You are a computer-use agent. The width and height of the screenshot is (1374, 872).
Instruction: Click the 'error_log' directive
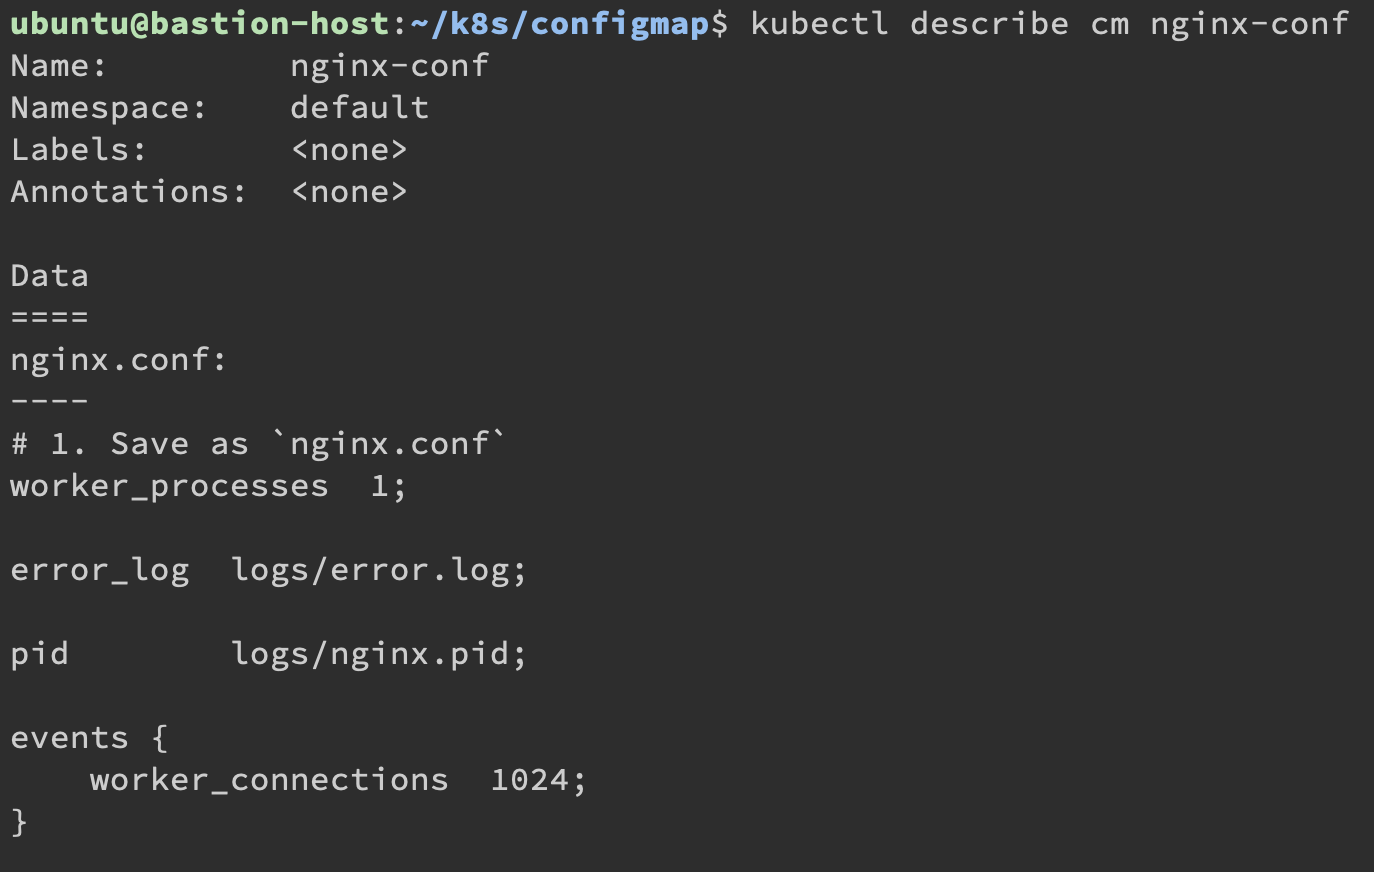99,570
